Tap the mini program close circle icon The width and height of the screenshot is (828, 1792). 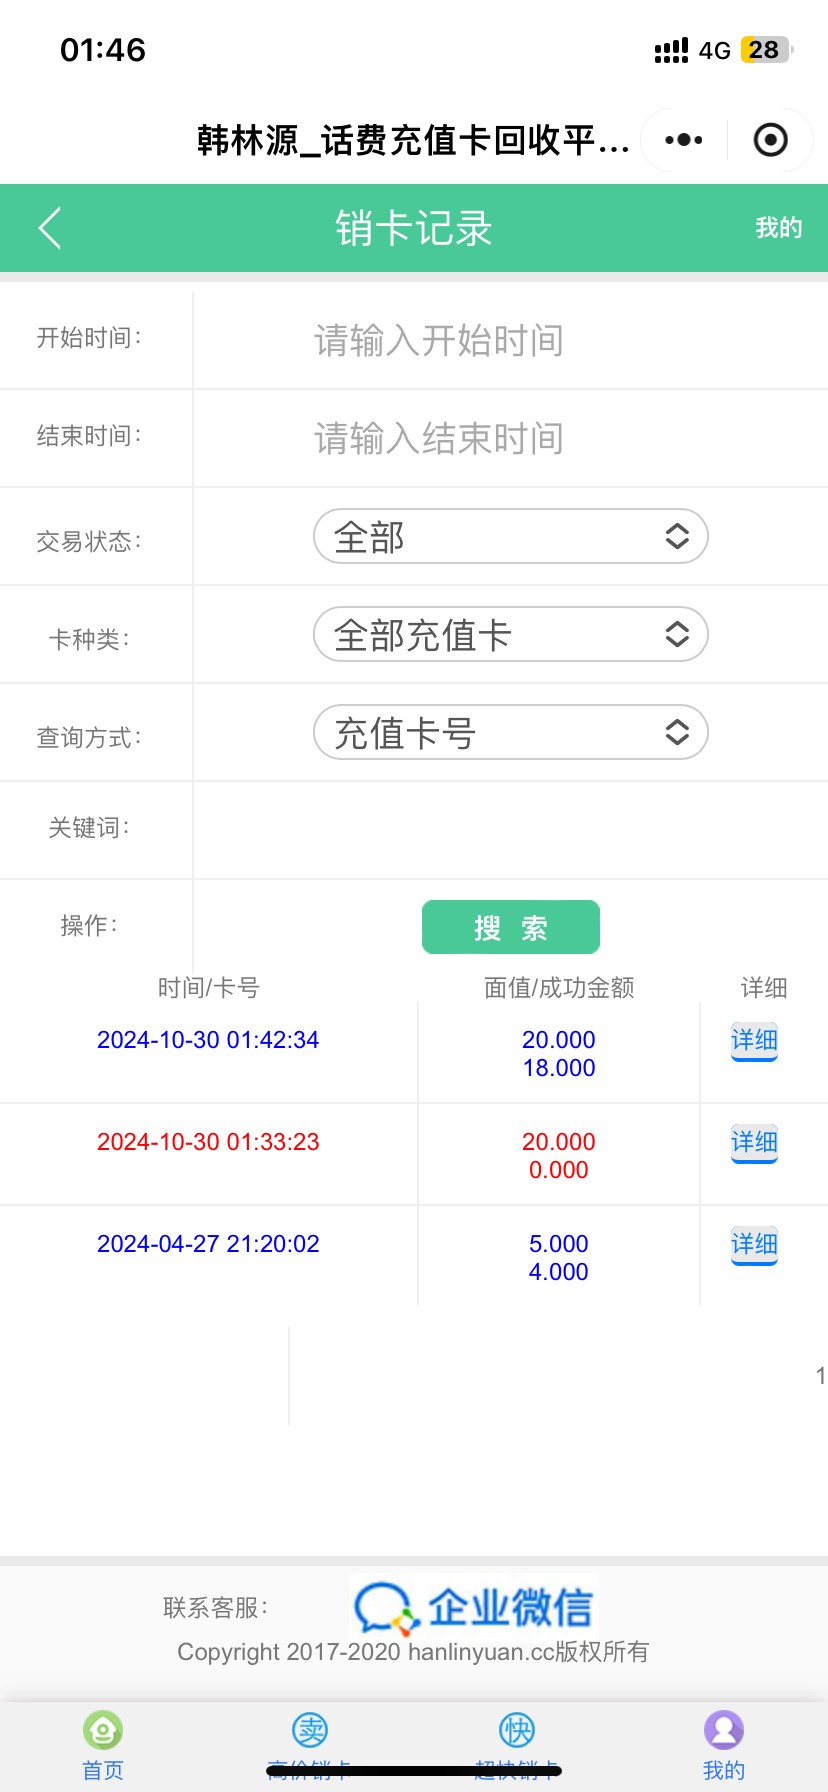click(770, 140)
